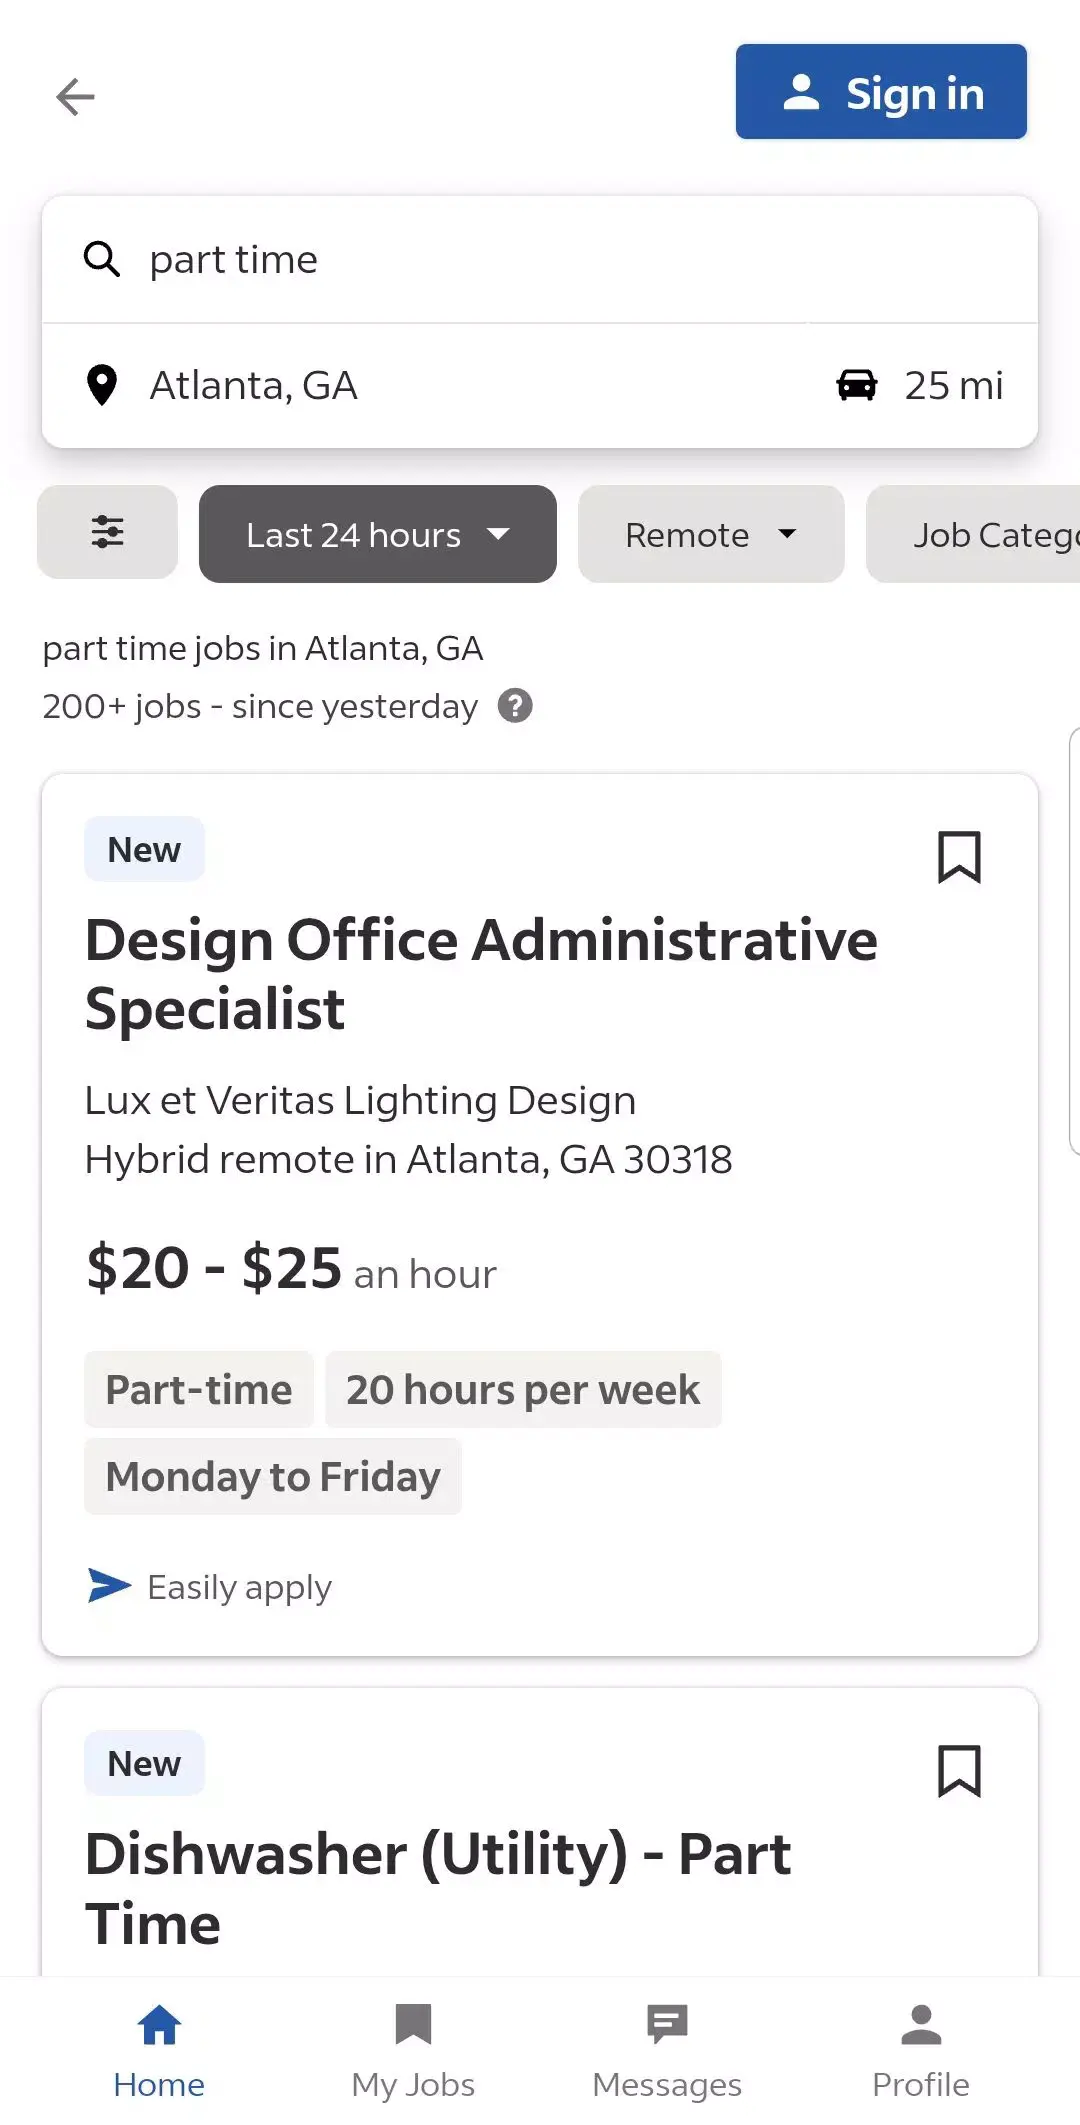Viewport: 1080px width, 2125px height.
Task: Adjust the 25 mi distance radius
Action: (953, 386)
